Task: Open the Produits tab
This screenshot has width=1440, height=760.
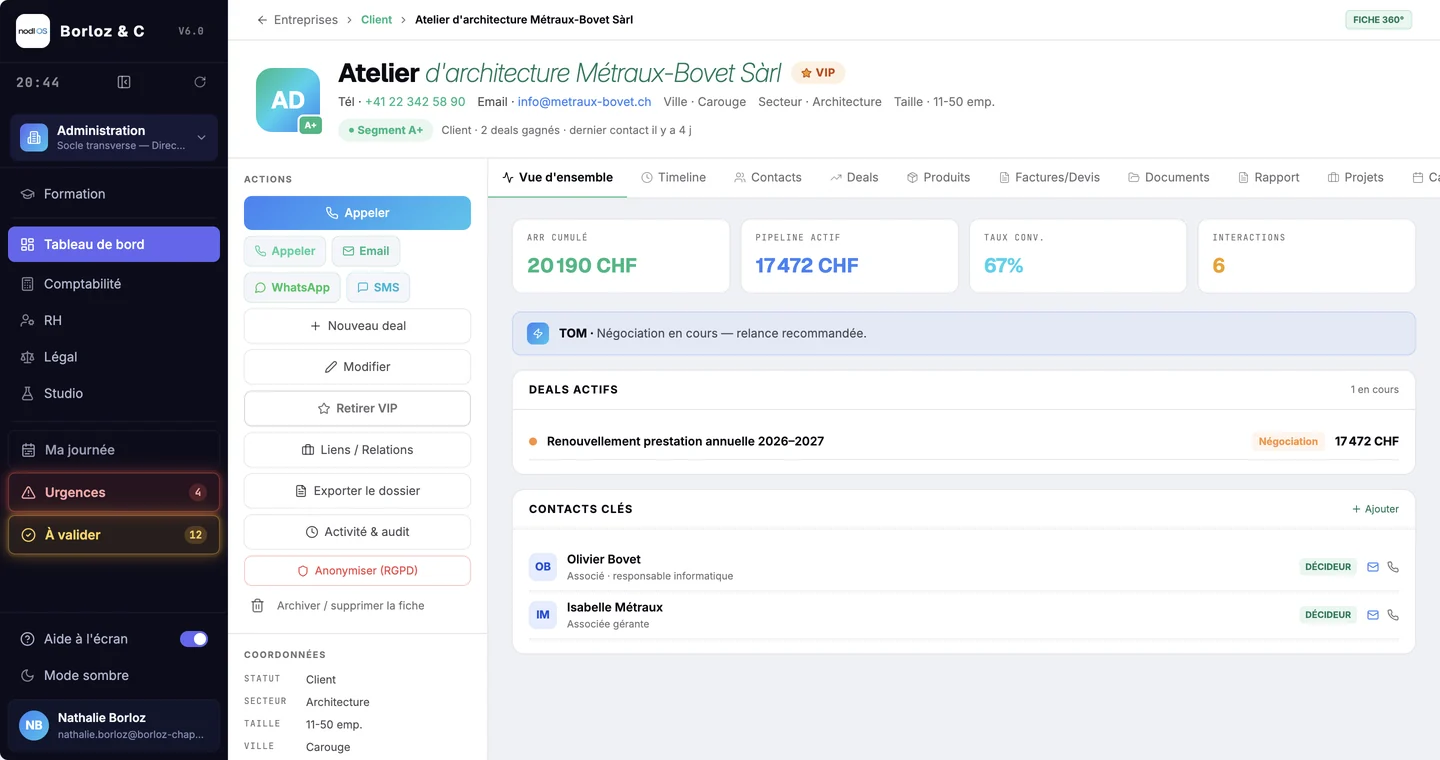Action: (x=938, y=177)
